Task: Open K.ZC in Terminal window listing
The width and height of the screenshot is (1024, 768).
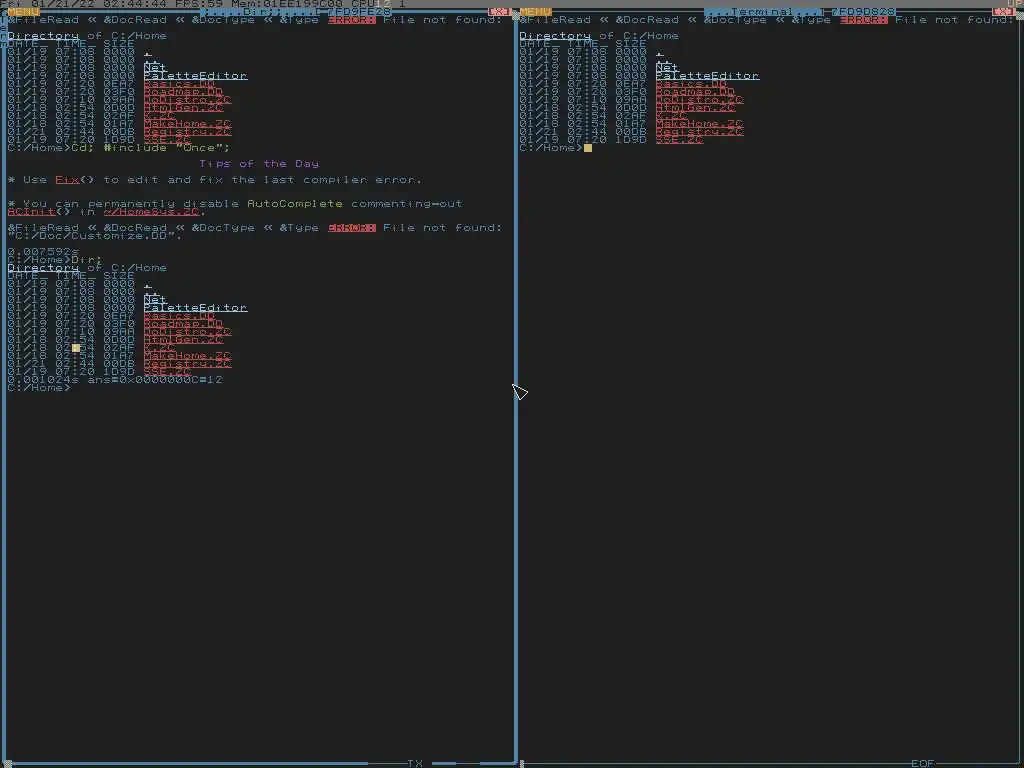Action: (x=671, y=116)
